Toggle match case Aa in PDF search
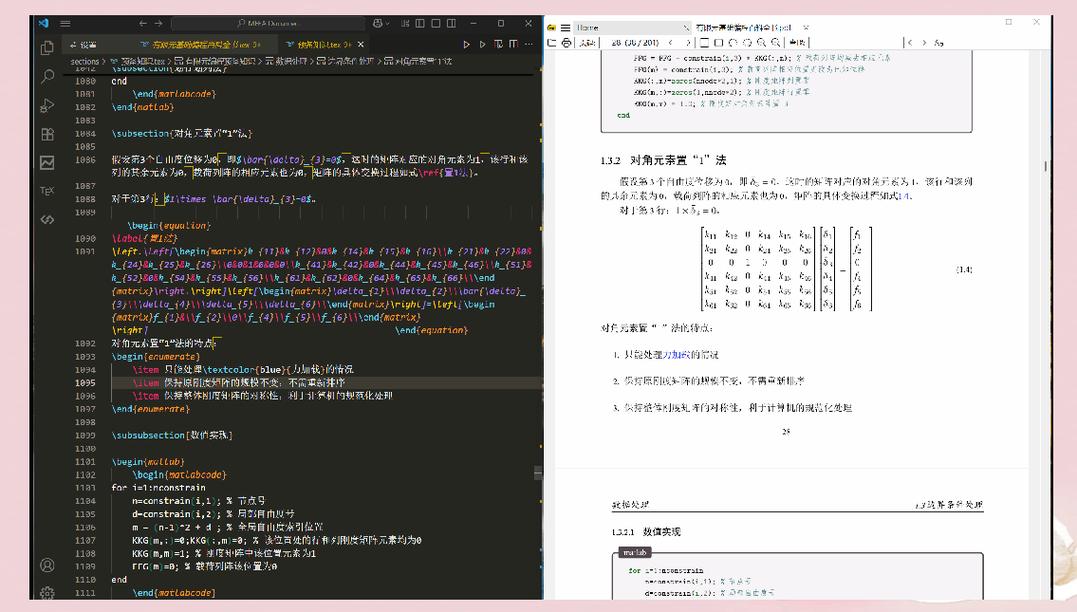 pos(939,43)
